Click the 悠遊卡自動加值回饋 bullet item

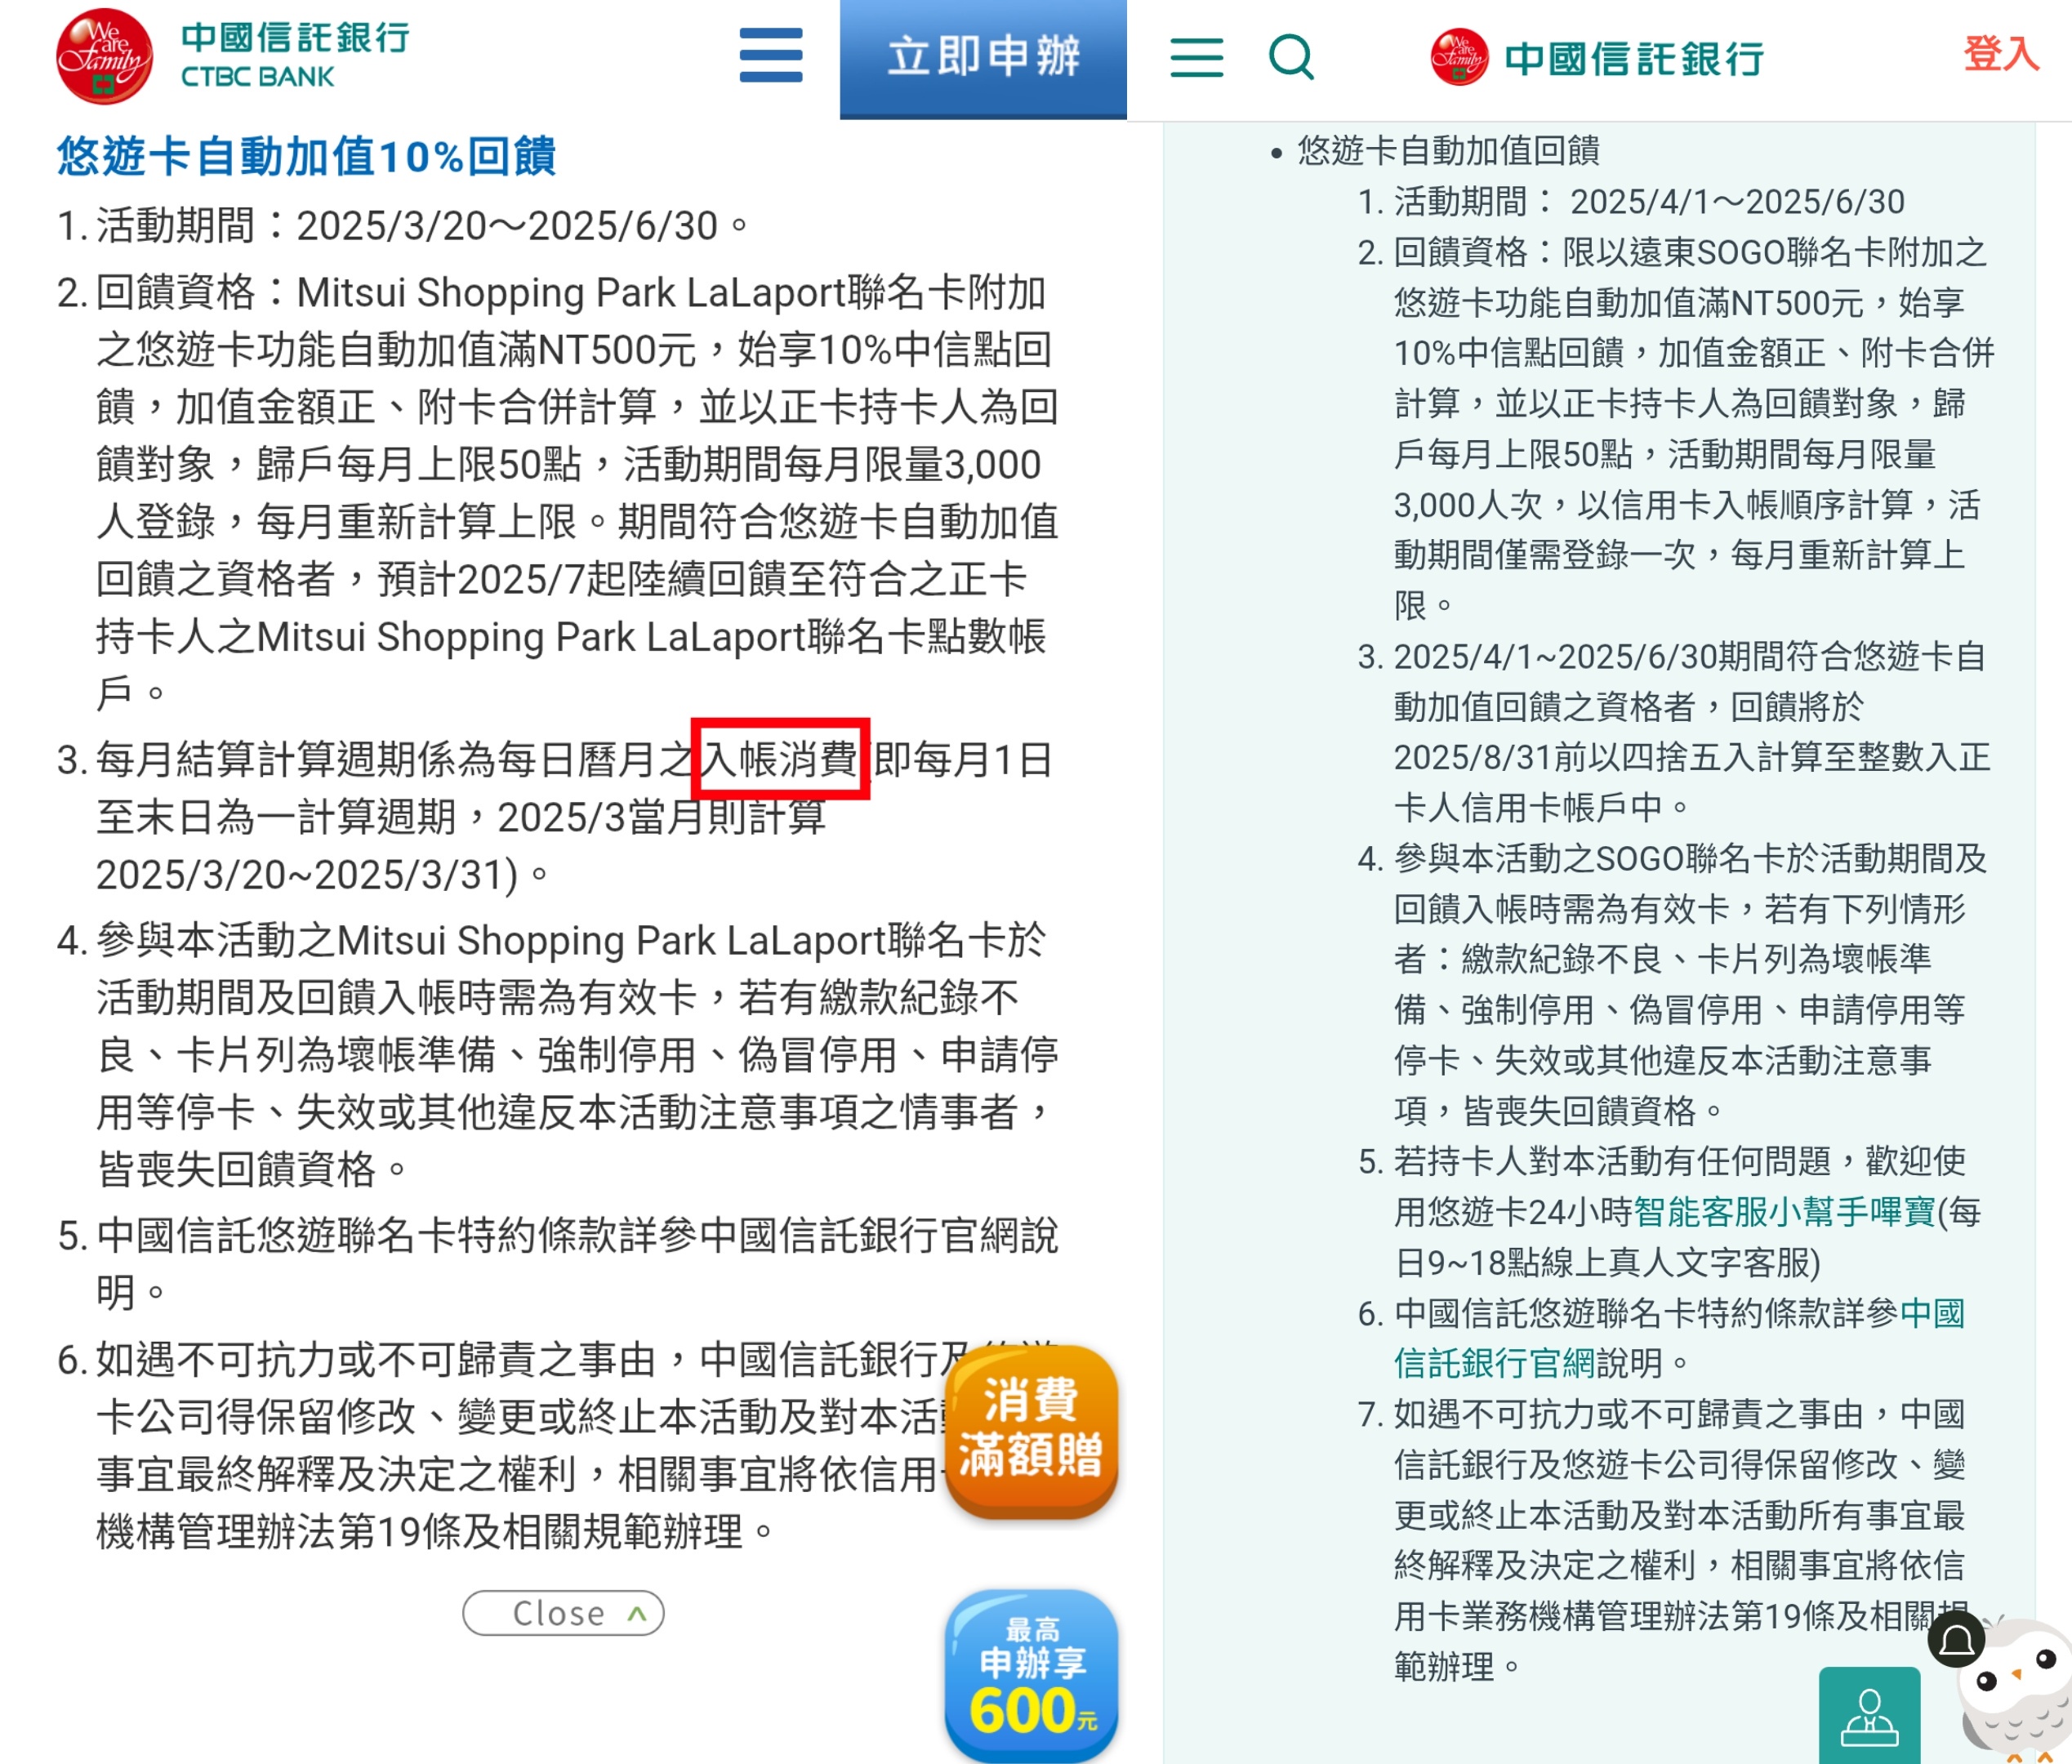point(1448,151)
